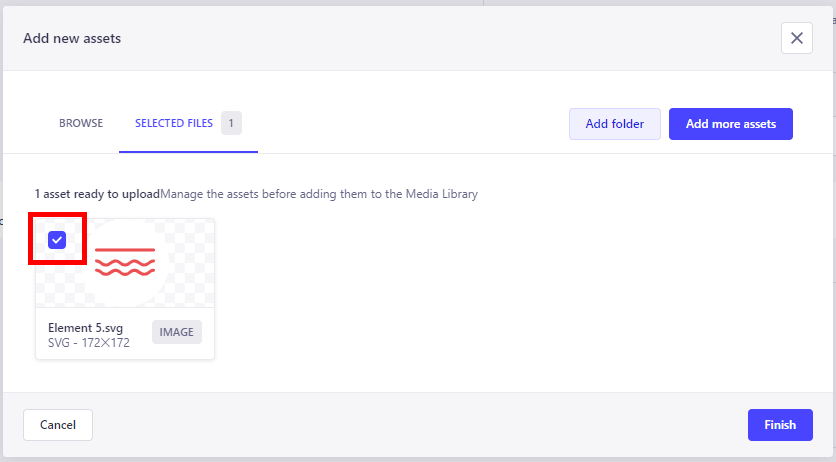
Task: Click the "Manage the assets" description text
Action: (x=319, y=194)
